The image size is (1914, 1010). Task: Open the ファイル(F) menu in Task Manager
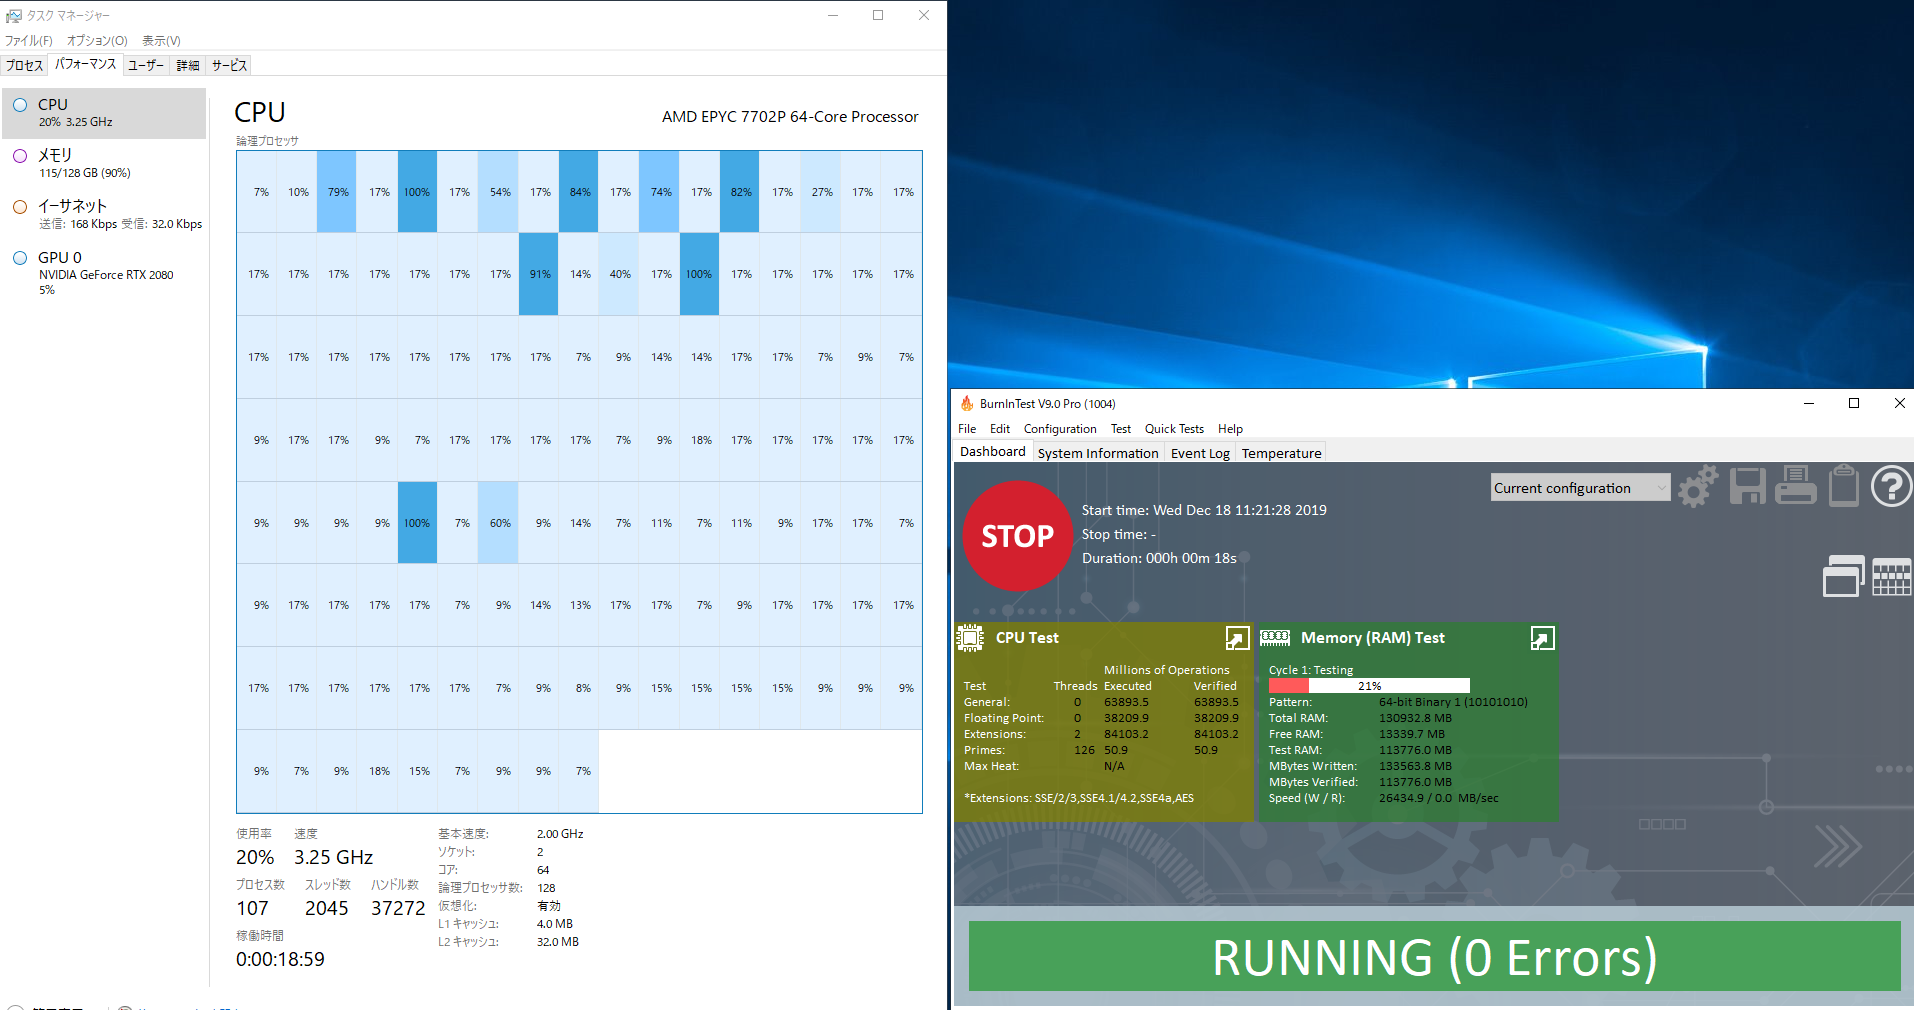tap(29, 41)
